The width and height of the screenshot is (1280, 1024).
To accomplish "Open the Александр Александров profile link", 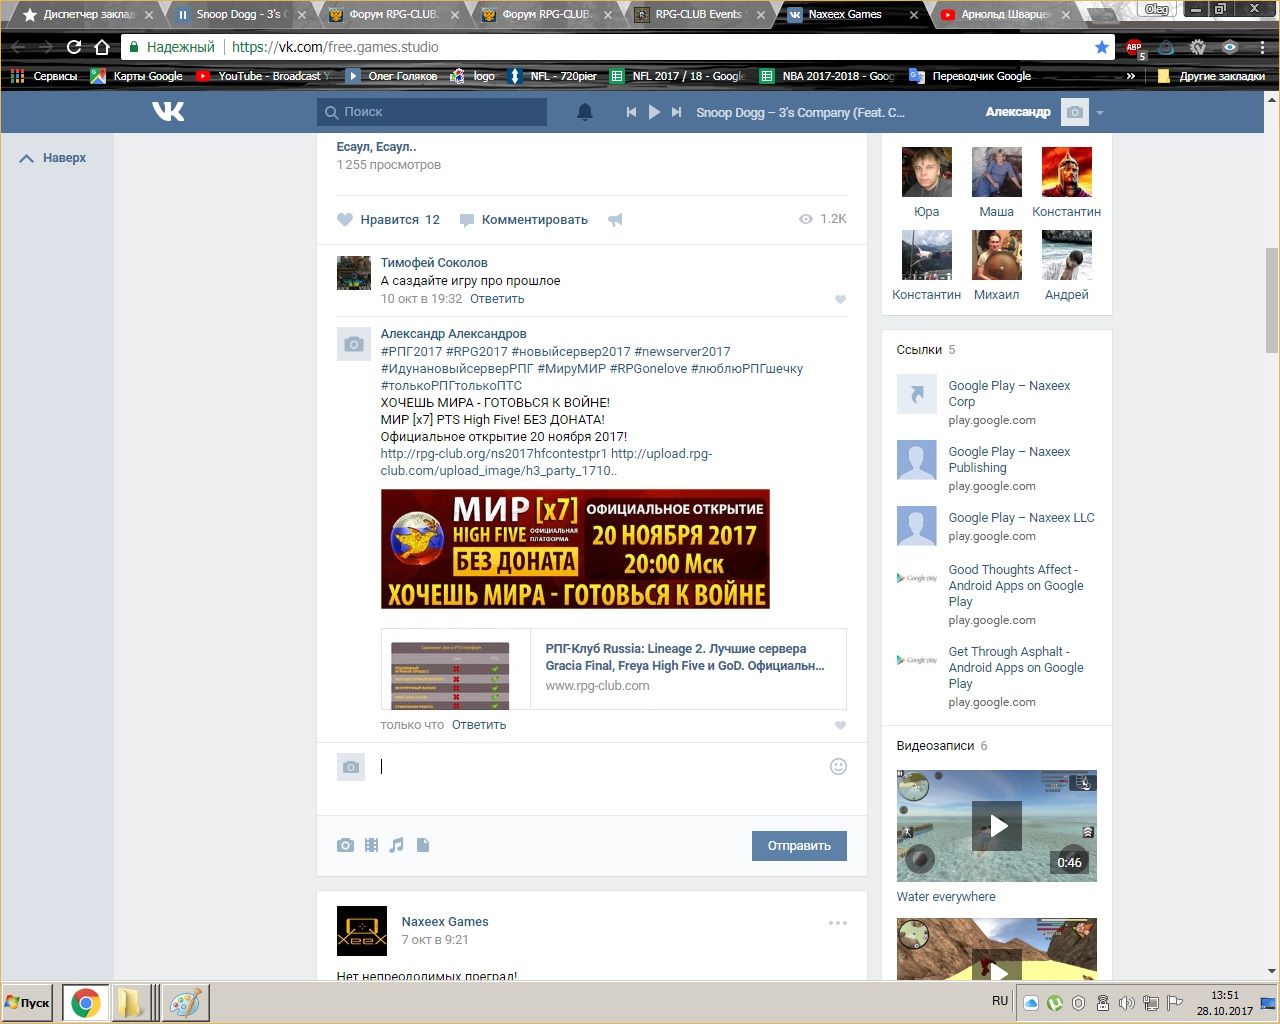I will (x=453, y=334).
